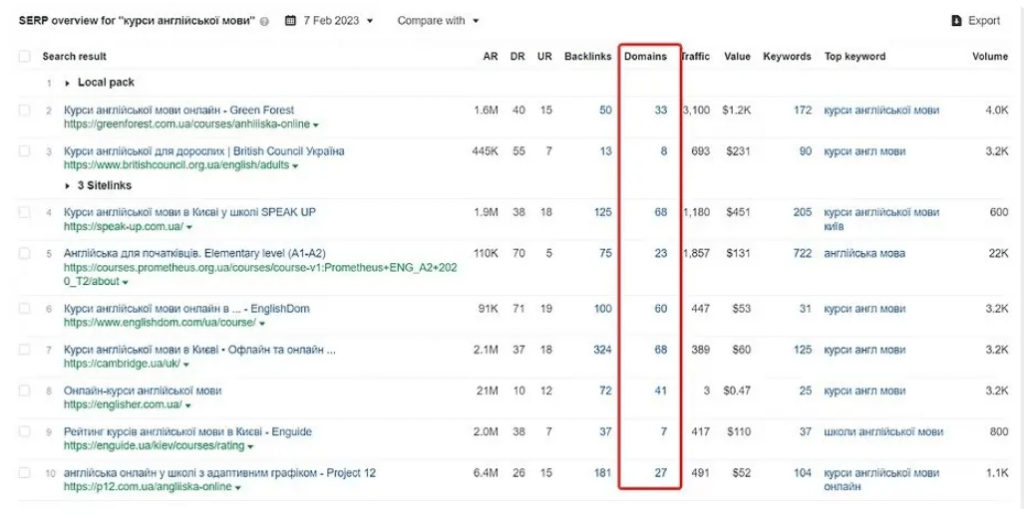
Task: Click the UR column header
Action: tap(545, 56)
